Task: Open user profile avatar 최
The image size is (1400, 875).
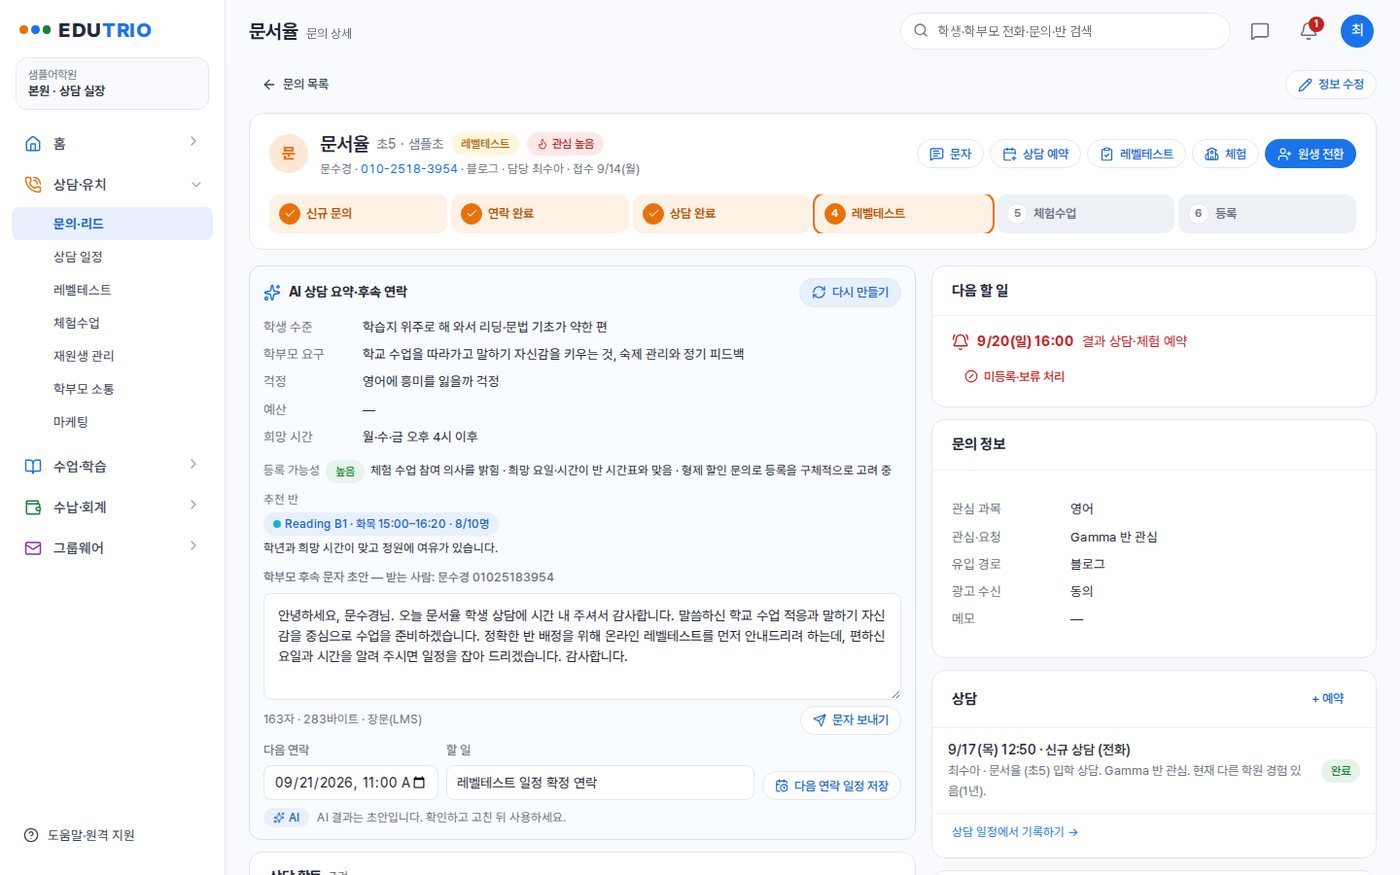Action: [1357, 31]
